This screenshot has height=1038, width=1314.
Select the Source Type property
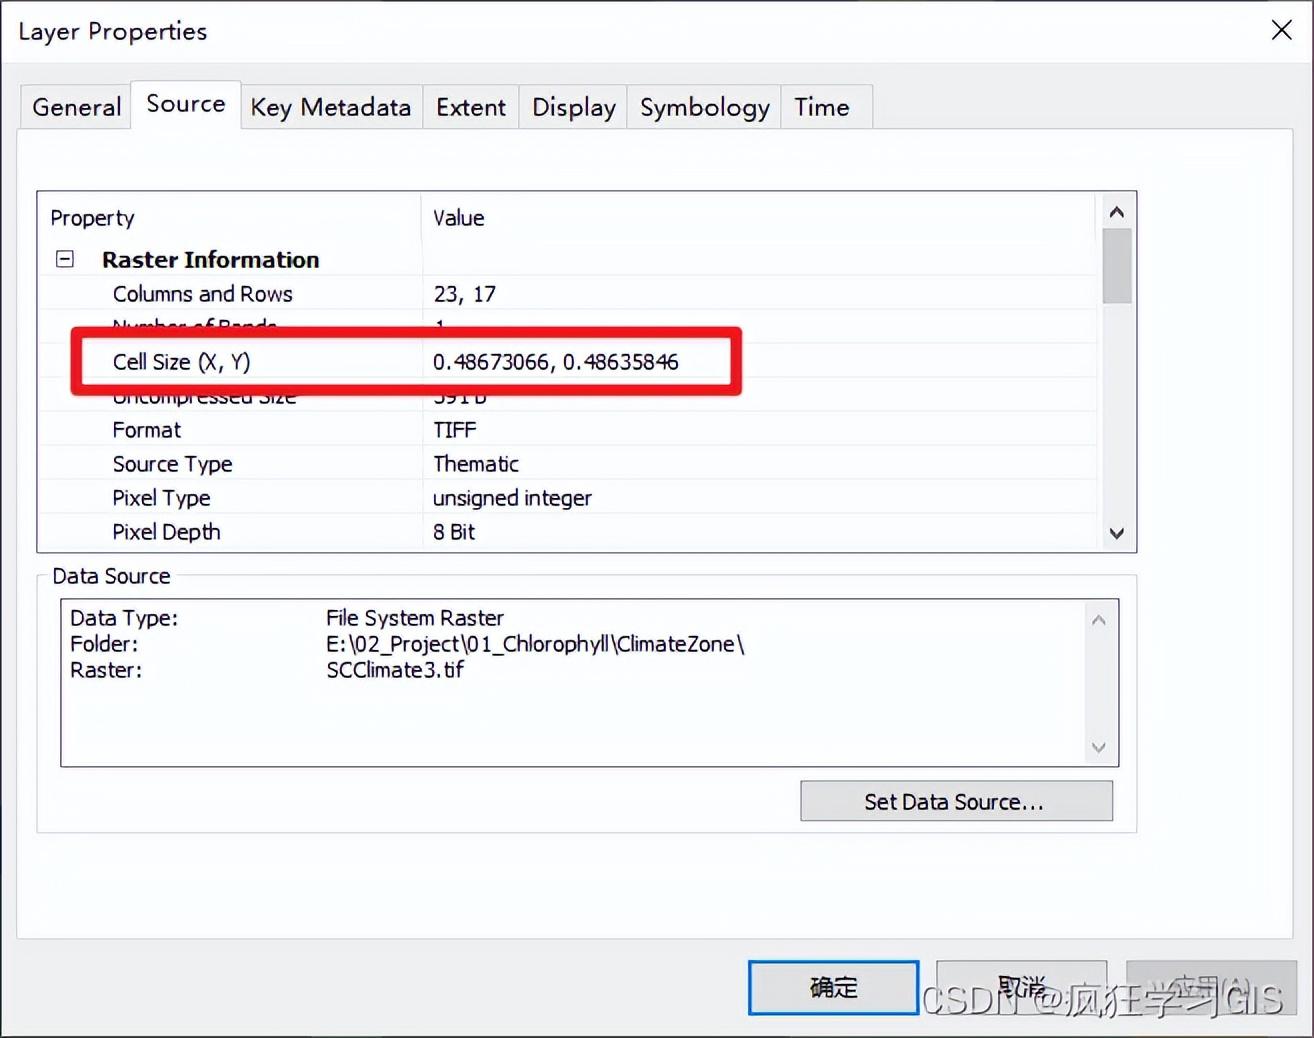point(172,464)
